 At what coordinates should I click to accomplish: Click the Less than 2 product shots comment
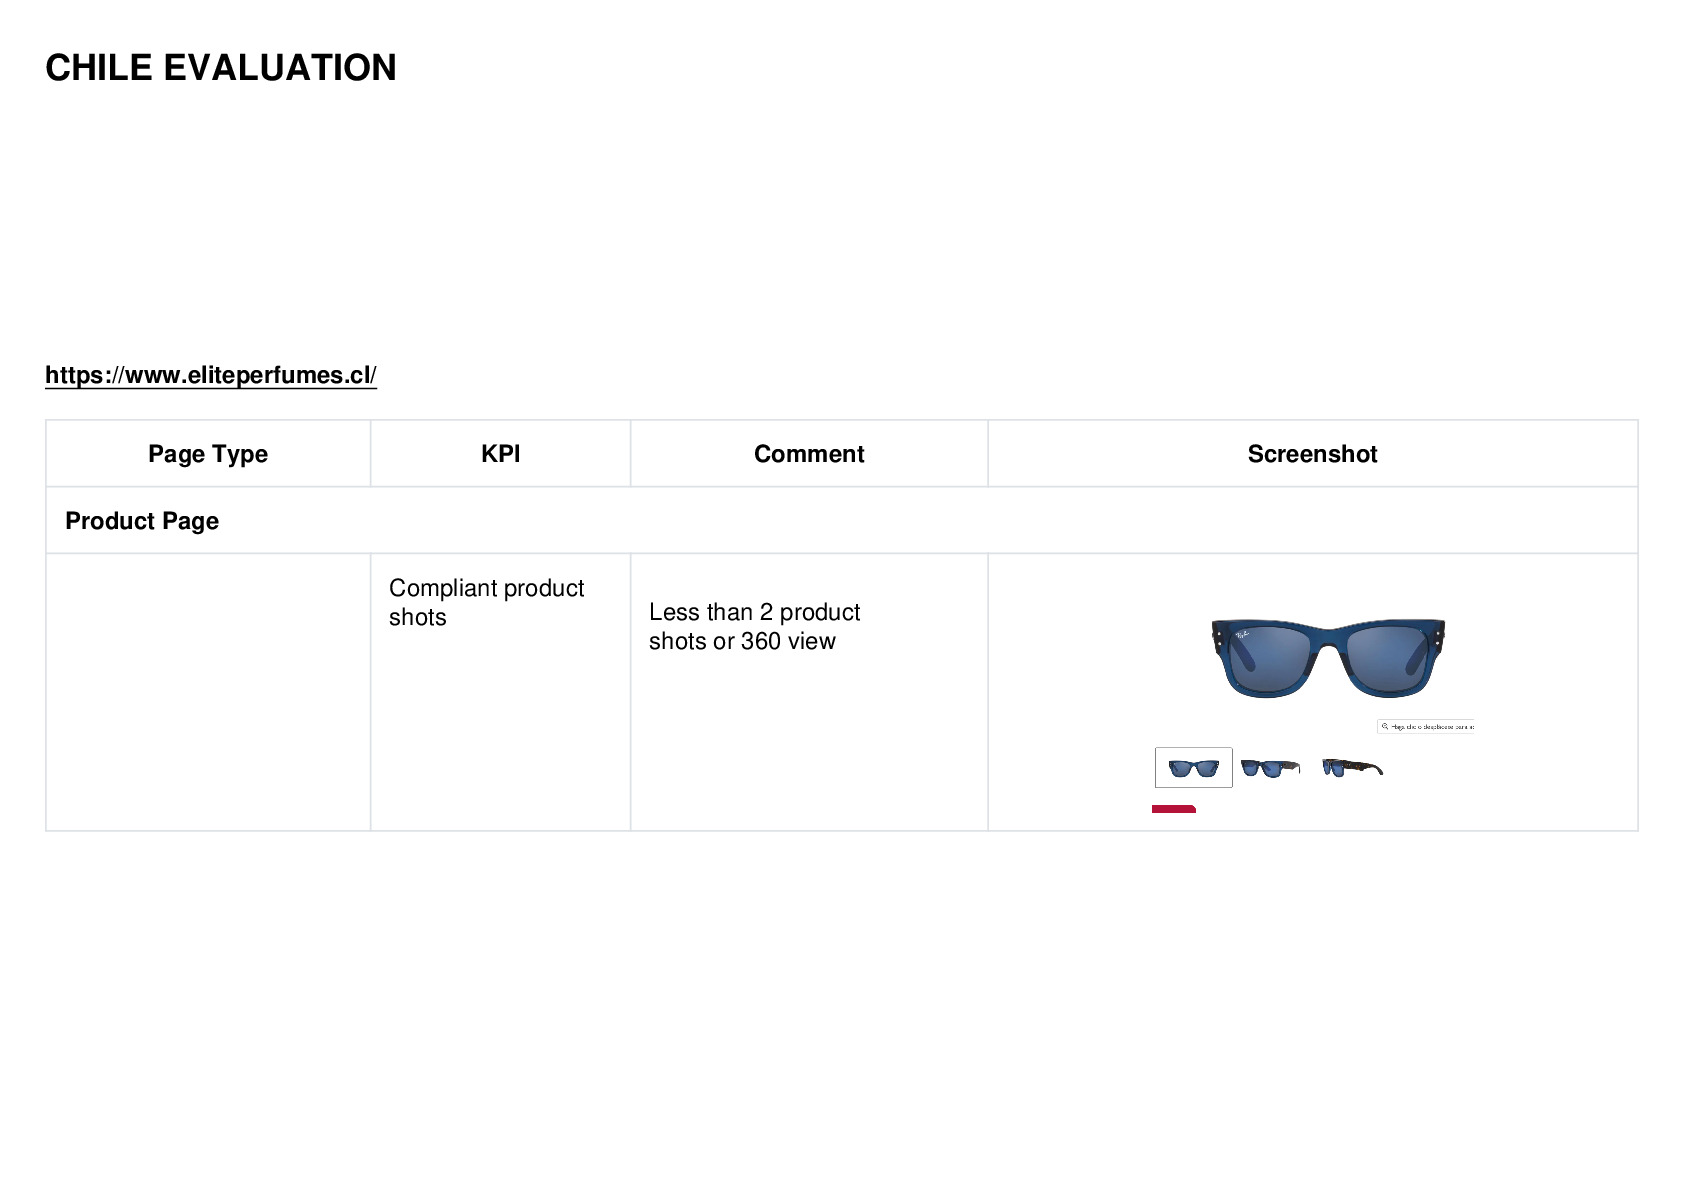click(755, 627)
